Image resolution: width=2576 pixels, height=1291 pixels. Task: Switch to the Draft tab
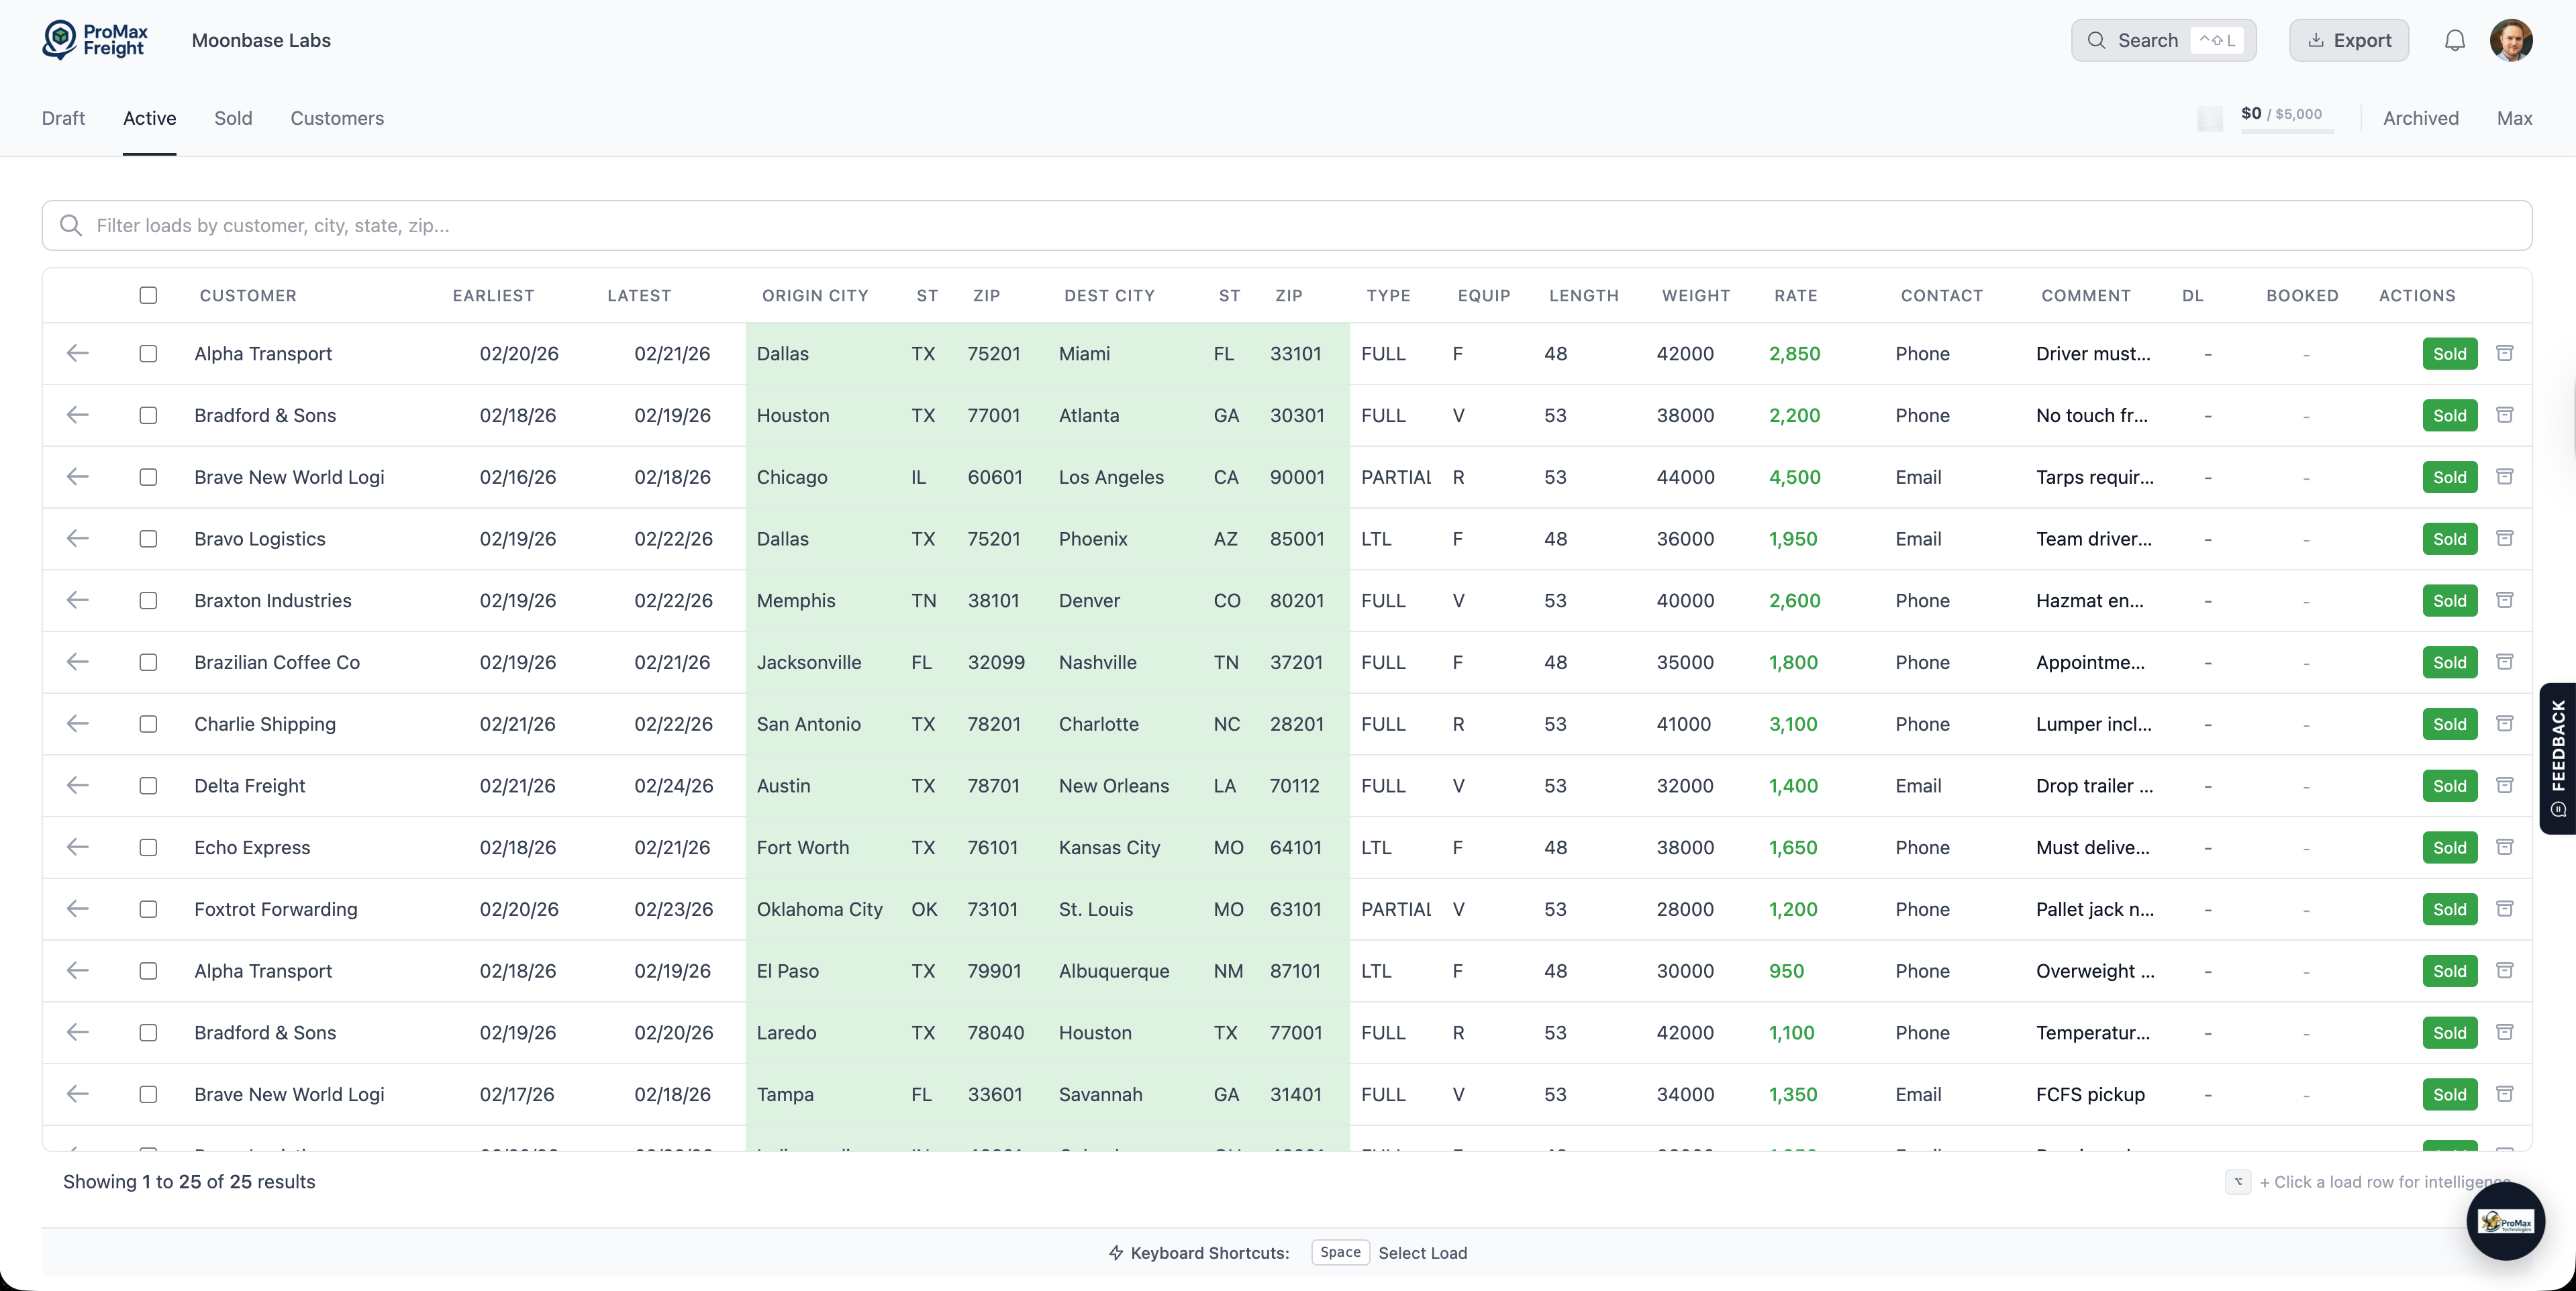click(63, 118)
